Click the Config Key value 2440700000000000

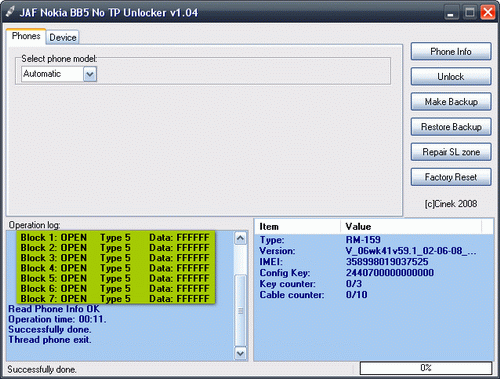click(390, 273)
